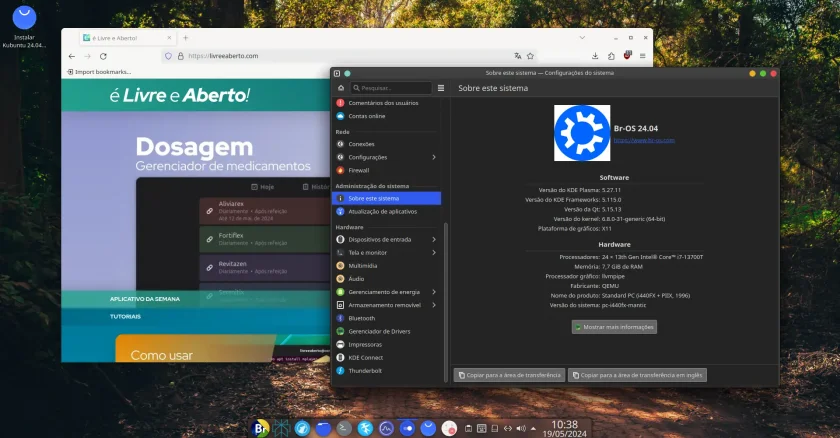Expand 'Tela e monitor' settings
This screenshot has height=438, width=840.
pyautogui.click(x=386, y=253)
